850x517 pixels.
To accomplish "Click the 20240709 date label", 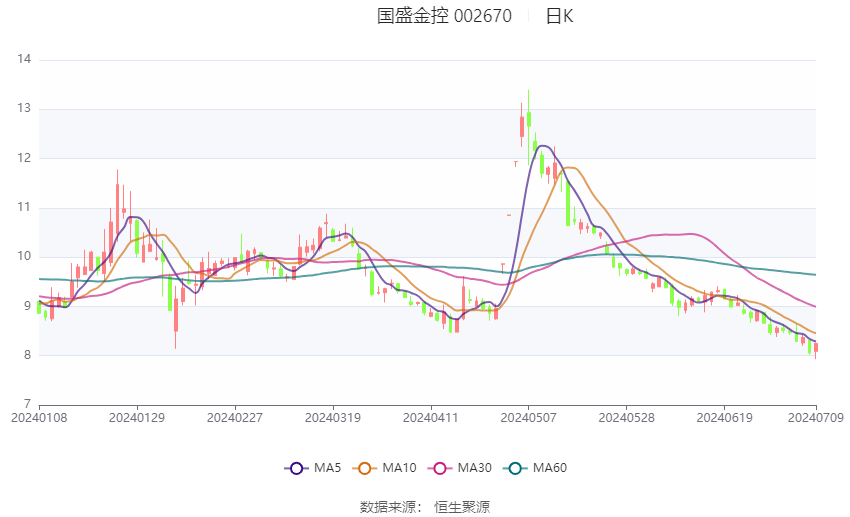I will click(816, 418).
